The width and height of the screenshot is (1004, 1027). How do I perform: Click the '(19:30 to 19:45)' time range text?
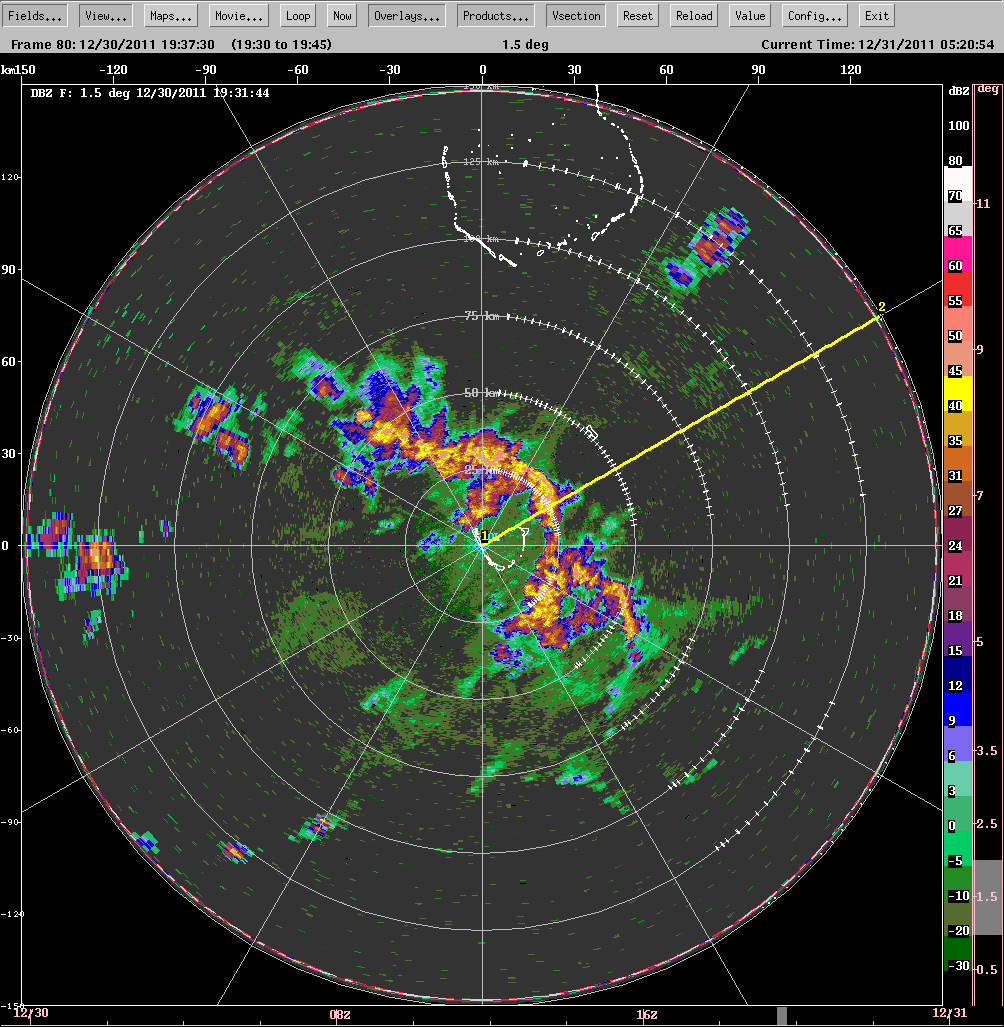pyautogui.click(x=282, y=45)
